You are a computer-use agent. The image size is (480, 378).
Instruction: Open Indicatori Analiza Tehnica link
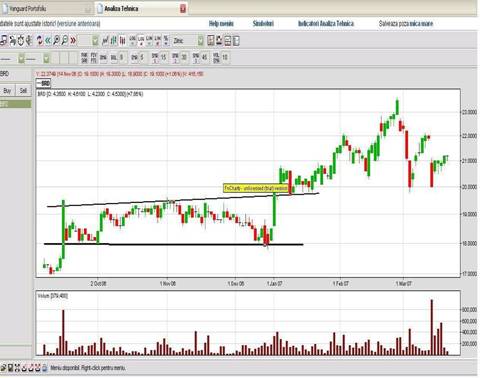point(326,23)
